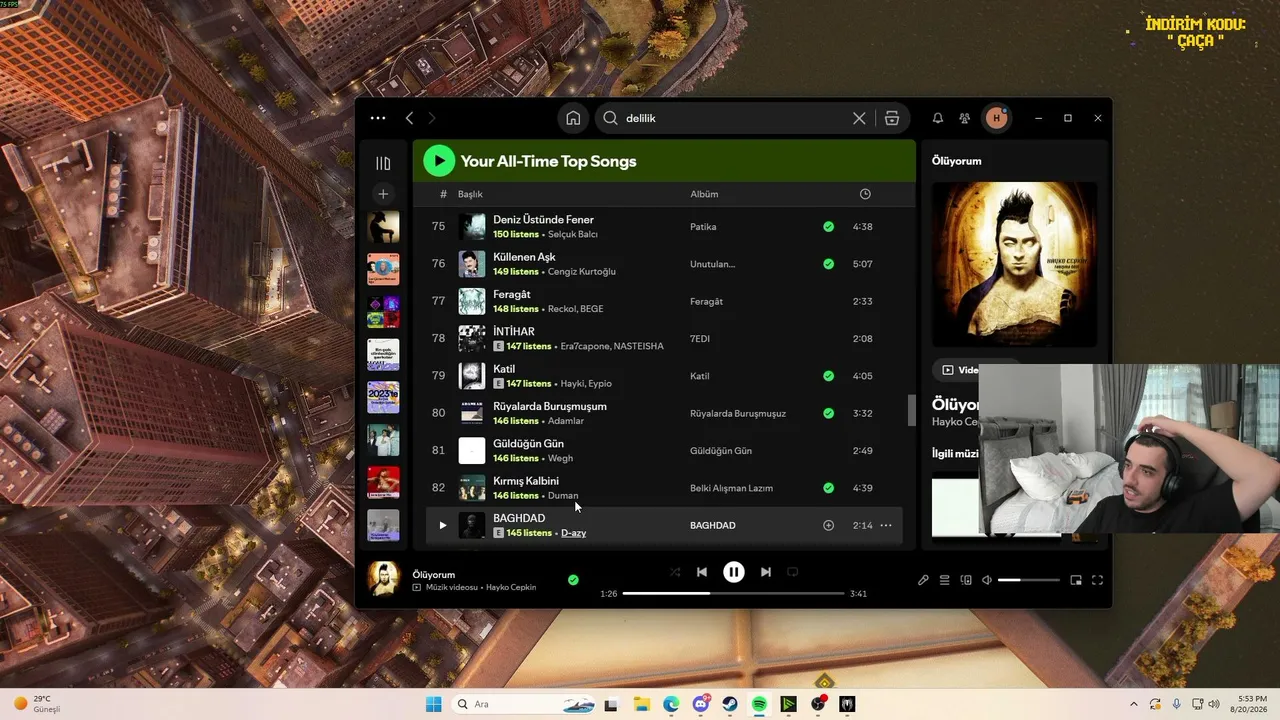This screenshot has width=1280, height=720.
Task: Open artist link D-azy
Action: [x=573, y=533]
